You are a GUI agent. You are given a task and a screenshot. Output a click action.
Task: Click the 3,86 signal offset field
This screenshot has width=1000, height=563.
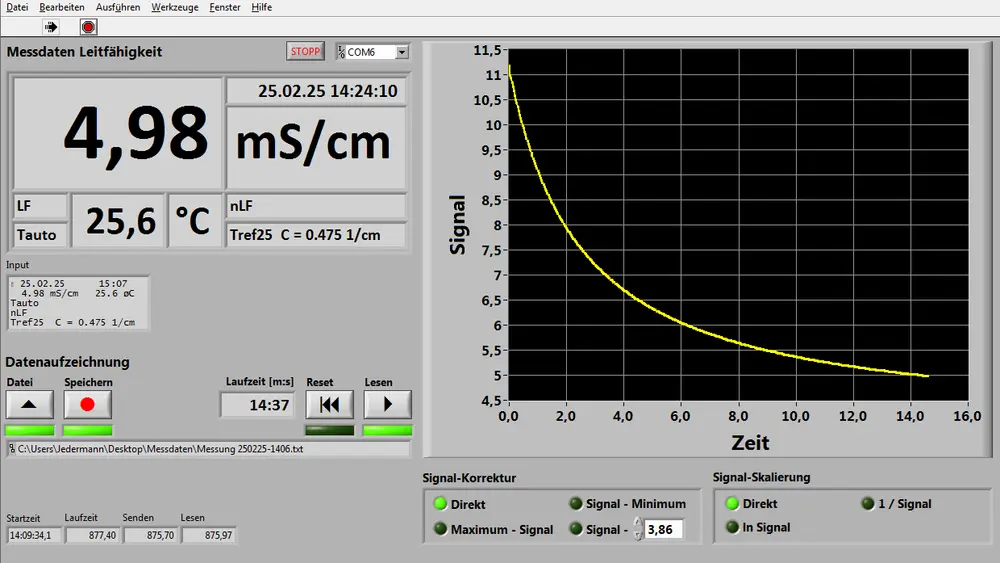click(664, 529)
